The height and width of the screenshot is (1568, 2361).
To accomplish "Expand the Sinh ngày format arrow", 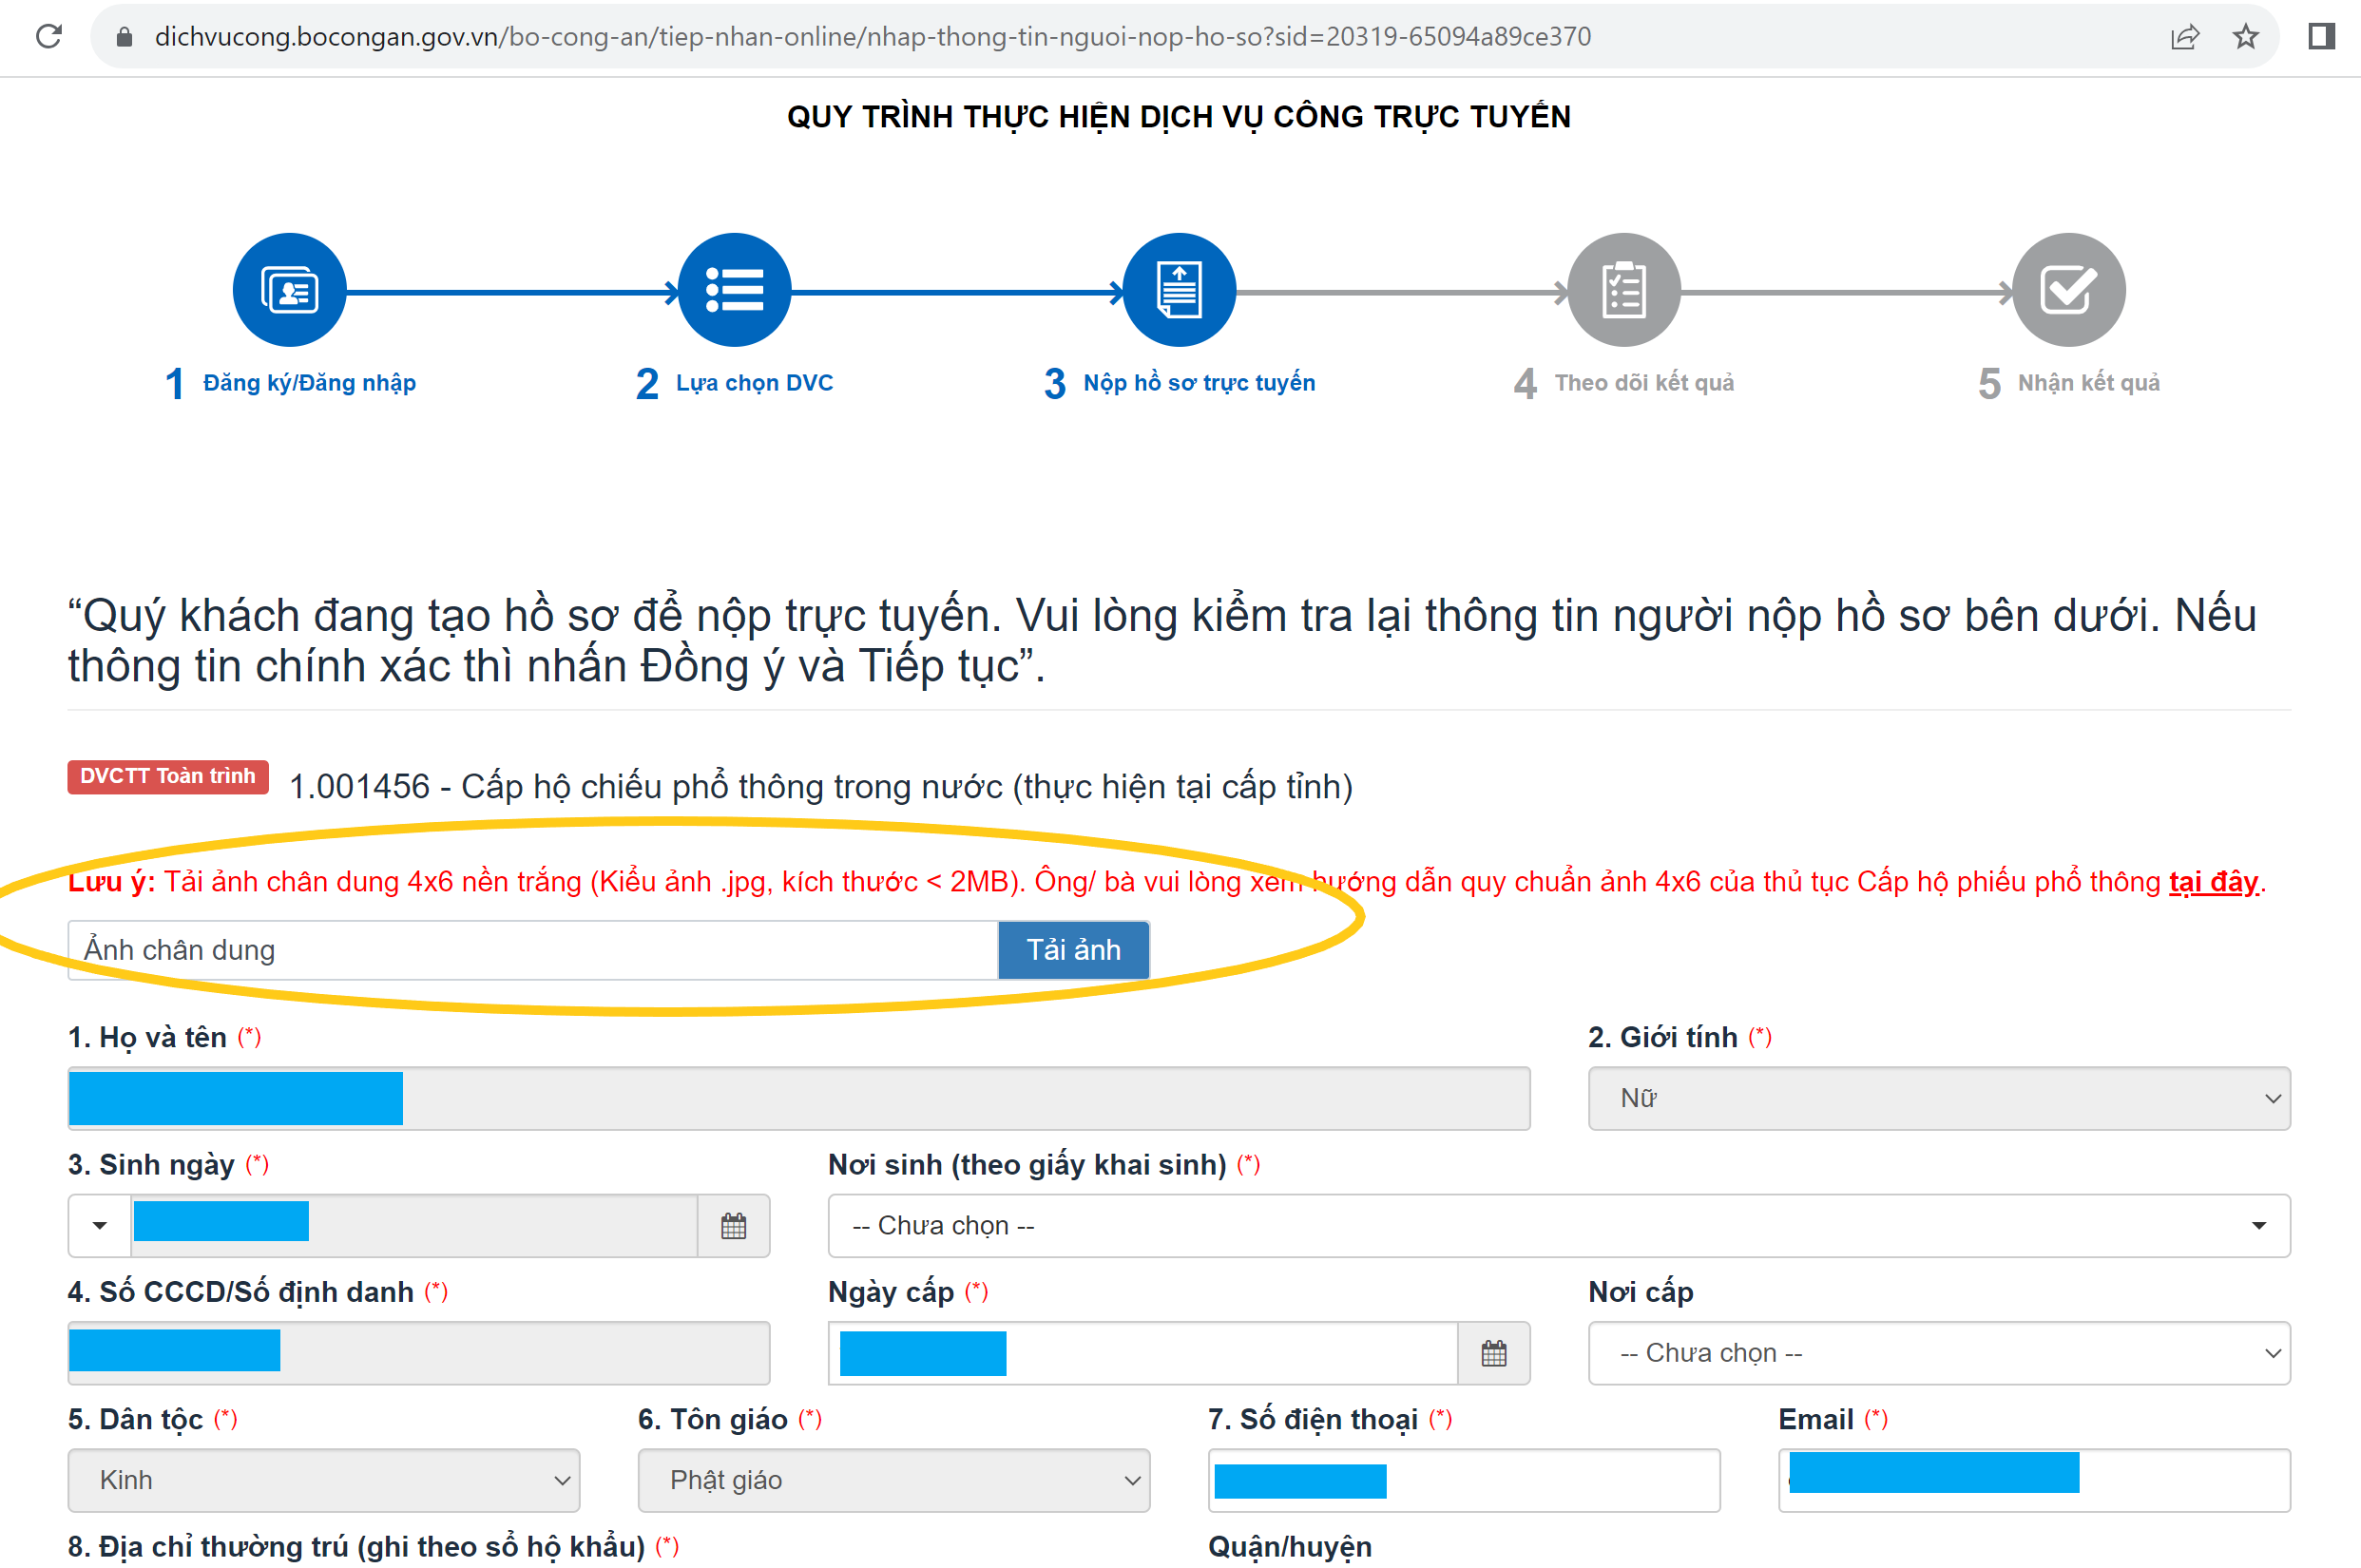I will pyautogui.click(x=99, y=1225).
